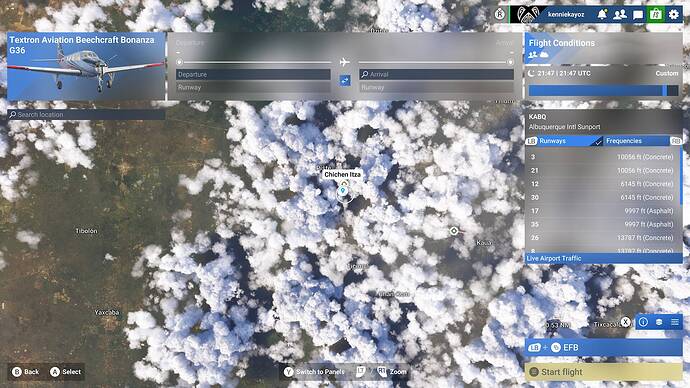
Task: Open the friends list icon
Action: (x=620, y=15)
